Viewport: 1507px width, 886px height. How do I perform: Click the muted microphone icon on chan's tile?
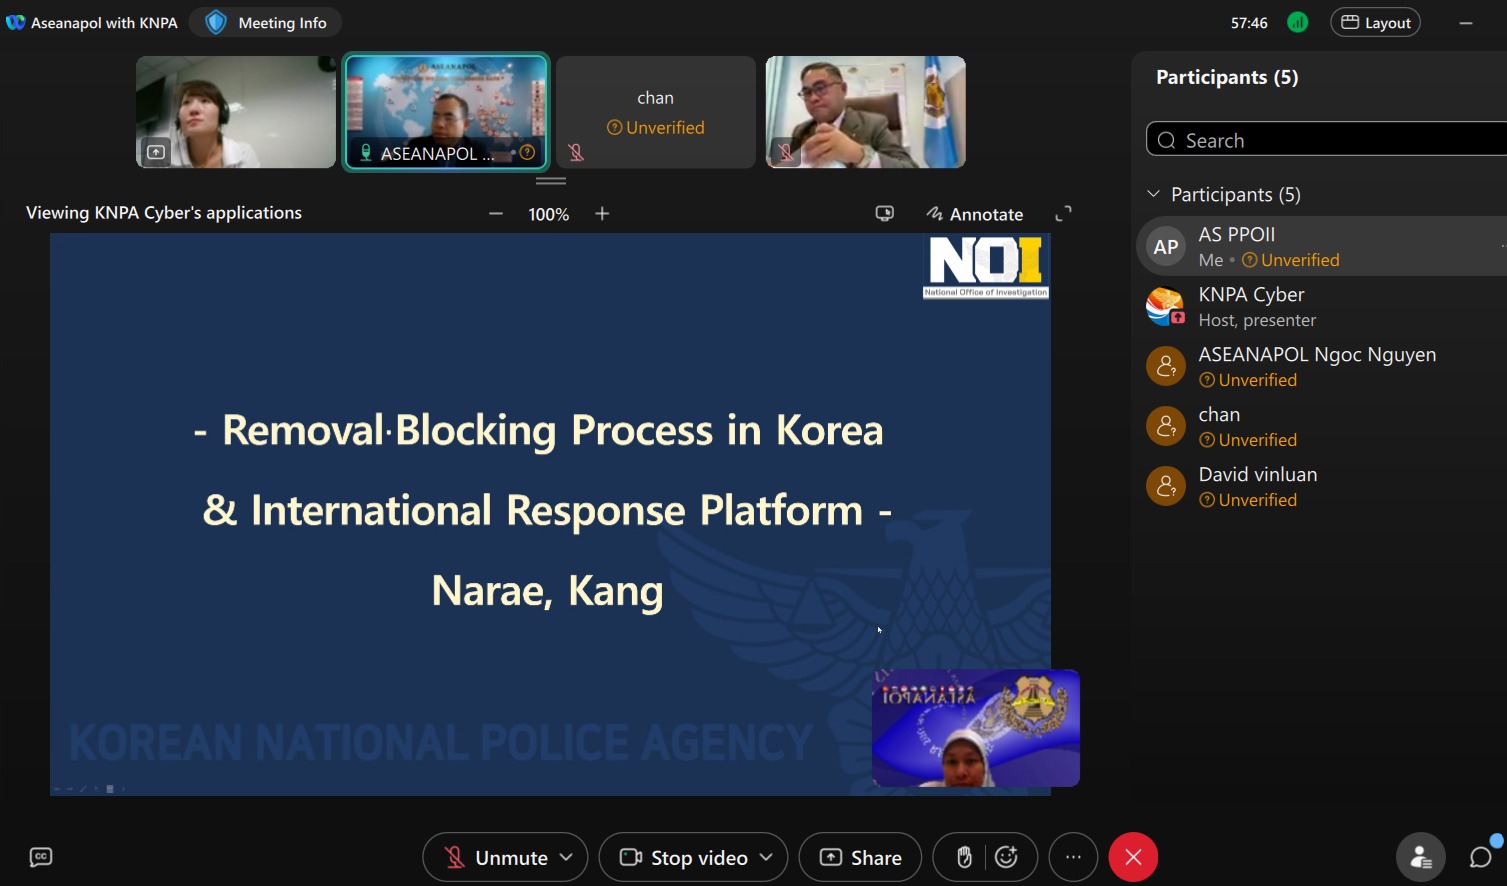(x=576, y=152)
